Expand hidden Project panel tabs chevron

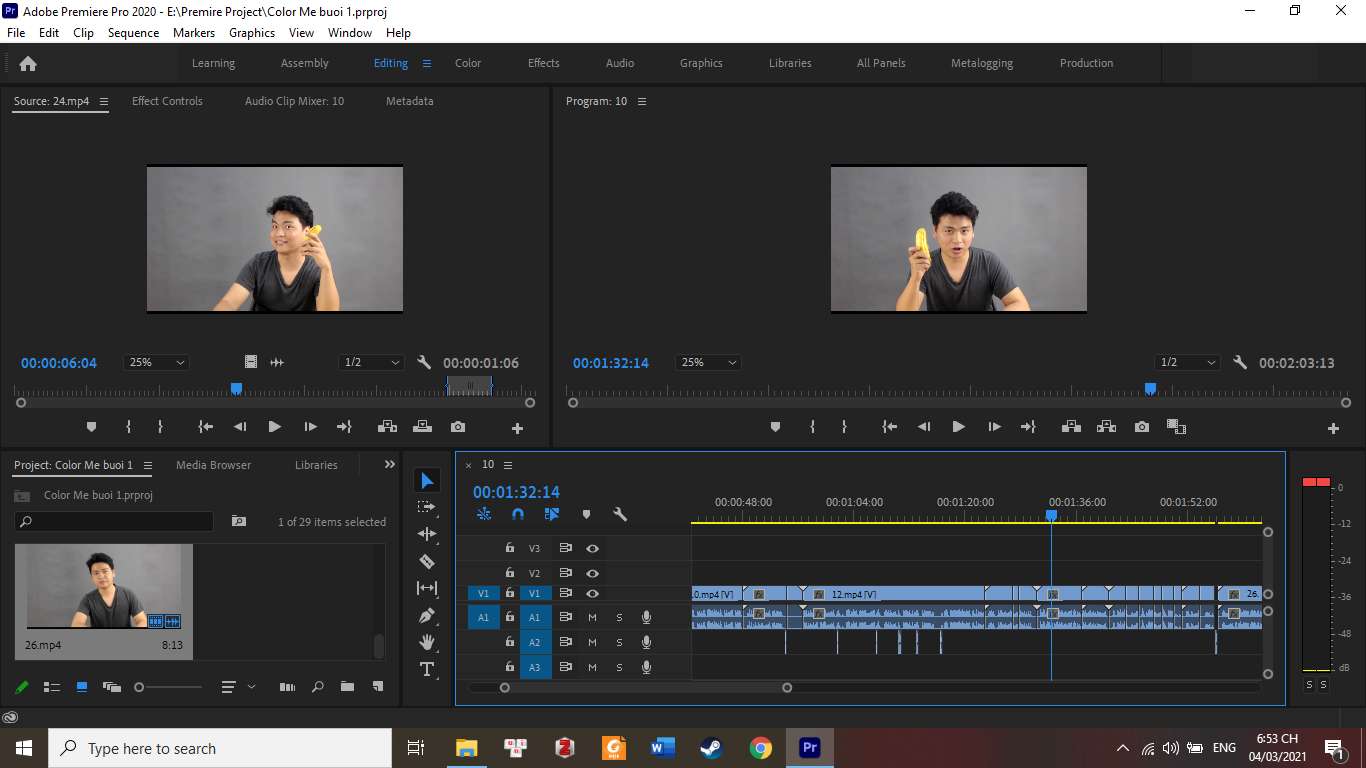click(390, 465)
